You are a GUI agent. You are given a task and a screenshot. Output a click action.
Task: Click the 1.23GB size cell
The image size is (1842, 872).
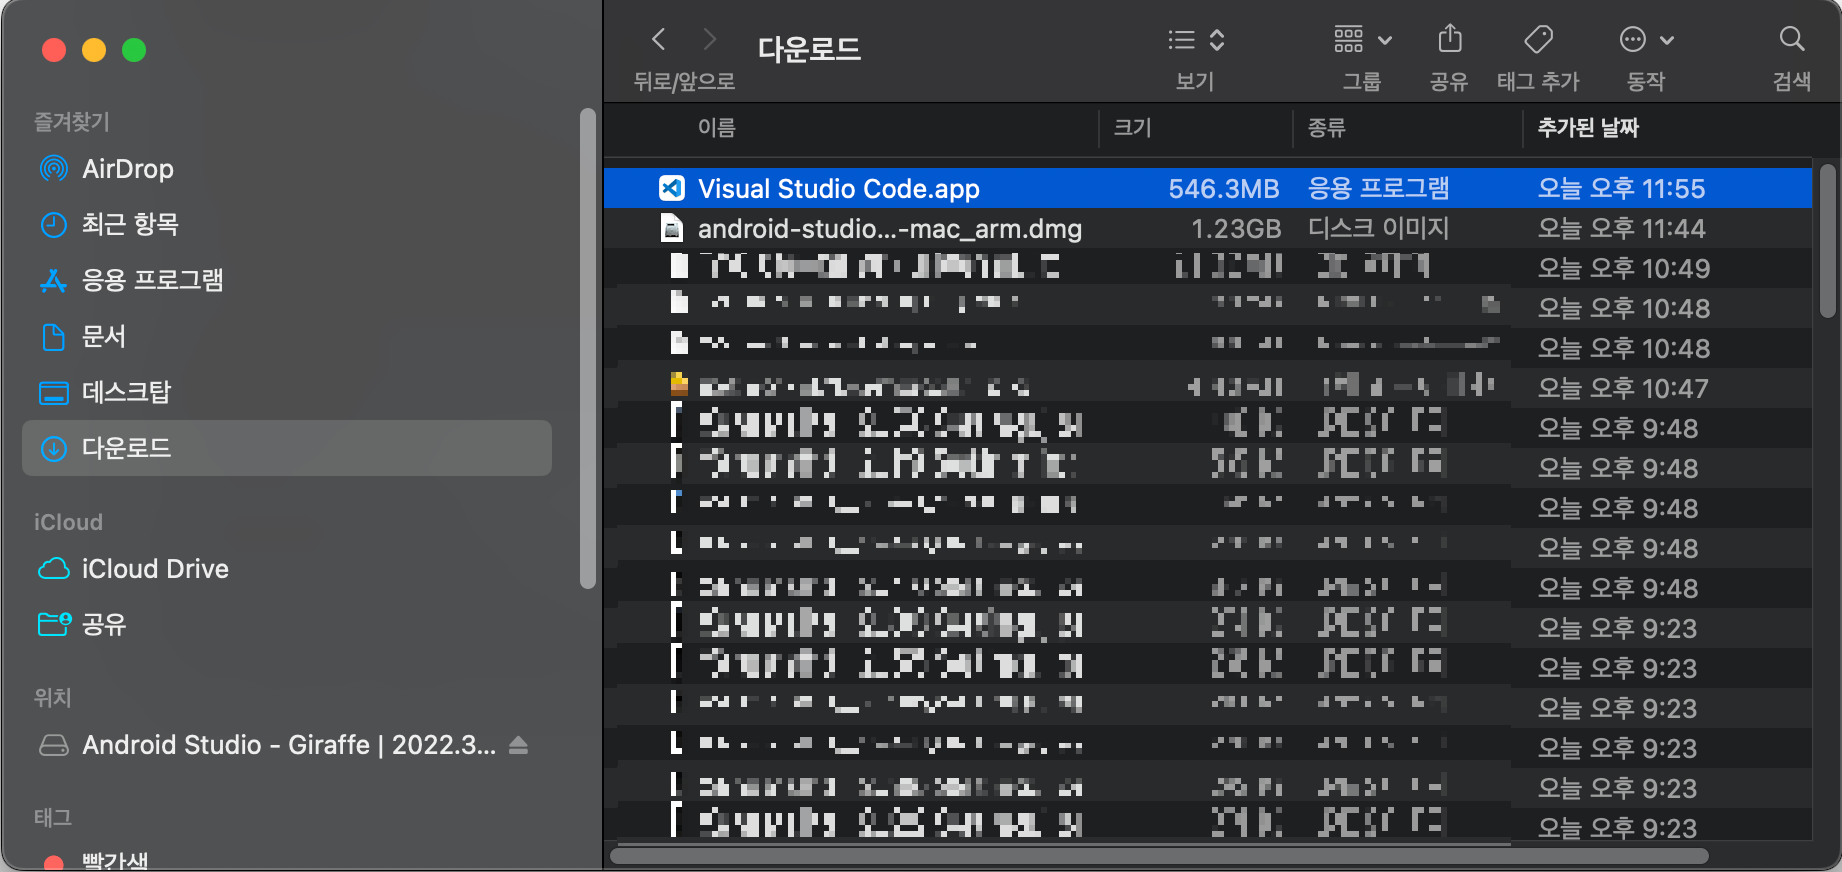tap(1236, 229)
